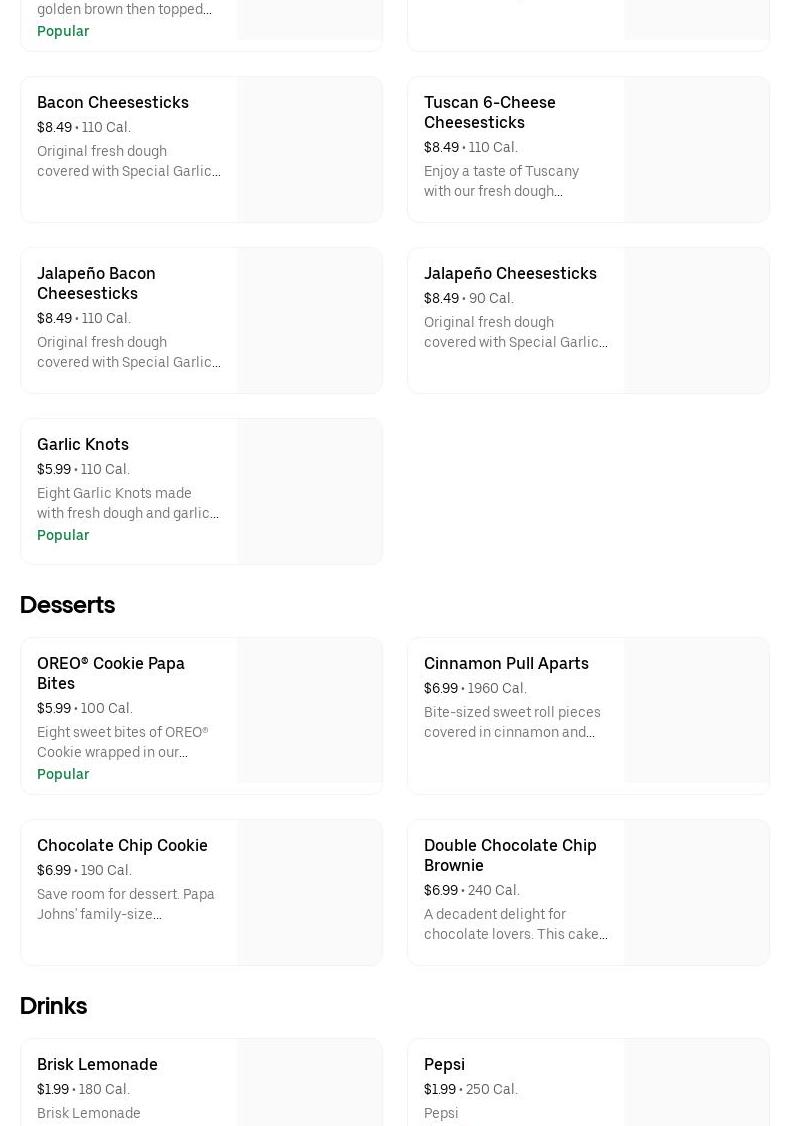Select Tuscan 6-Cheese Cheesesticks title
The width and height of the screenshot is (804, 1126).
click(489, 112)
